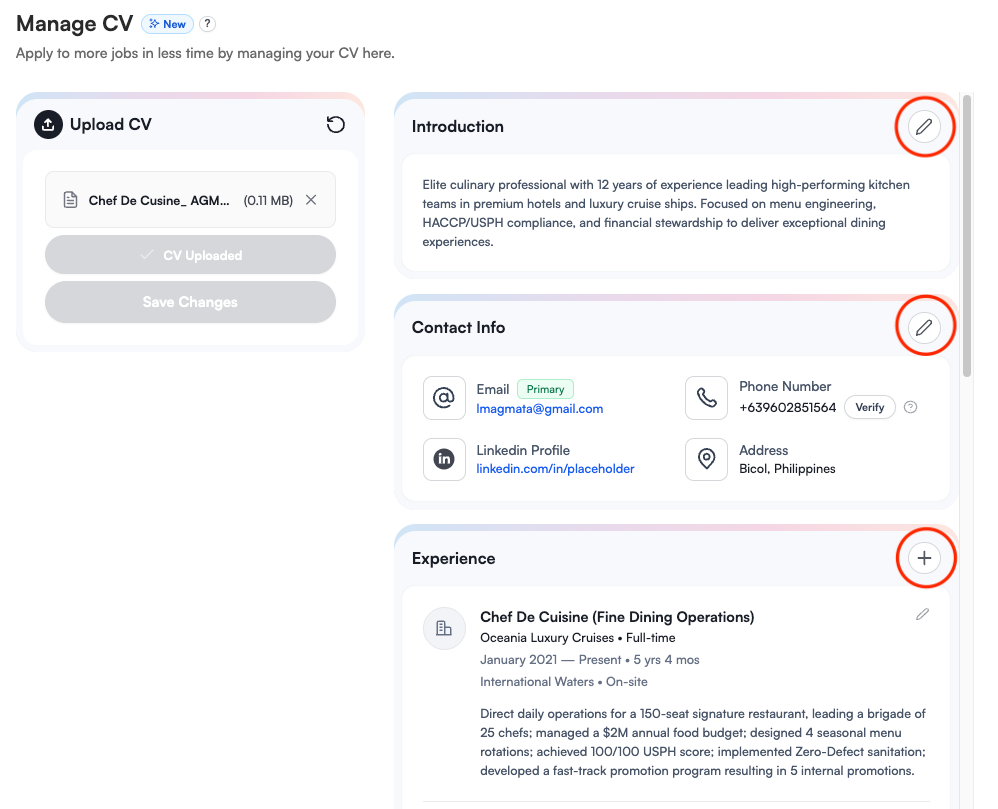This screenshot has width=998, height=809.
Task: Open the lmagmata@gmail.com email link
Action: point(539,408)
